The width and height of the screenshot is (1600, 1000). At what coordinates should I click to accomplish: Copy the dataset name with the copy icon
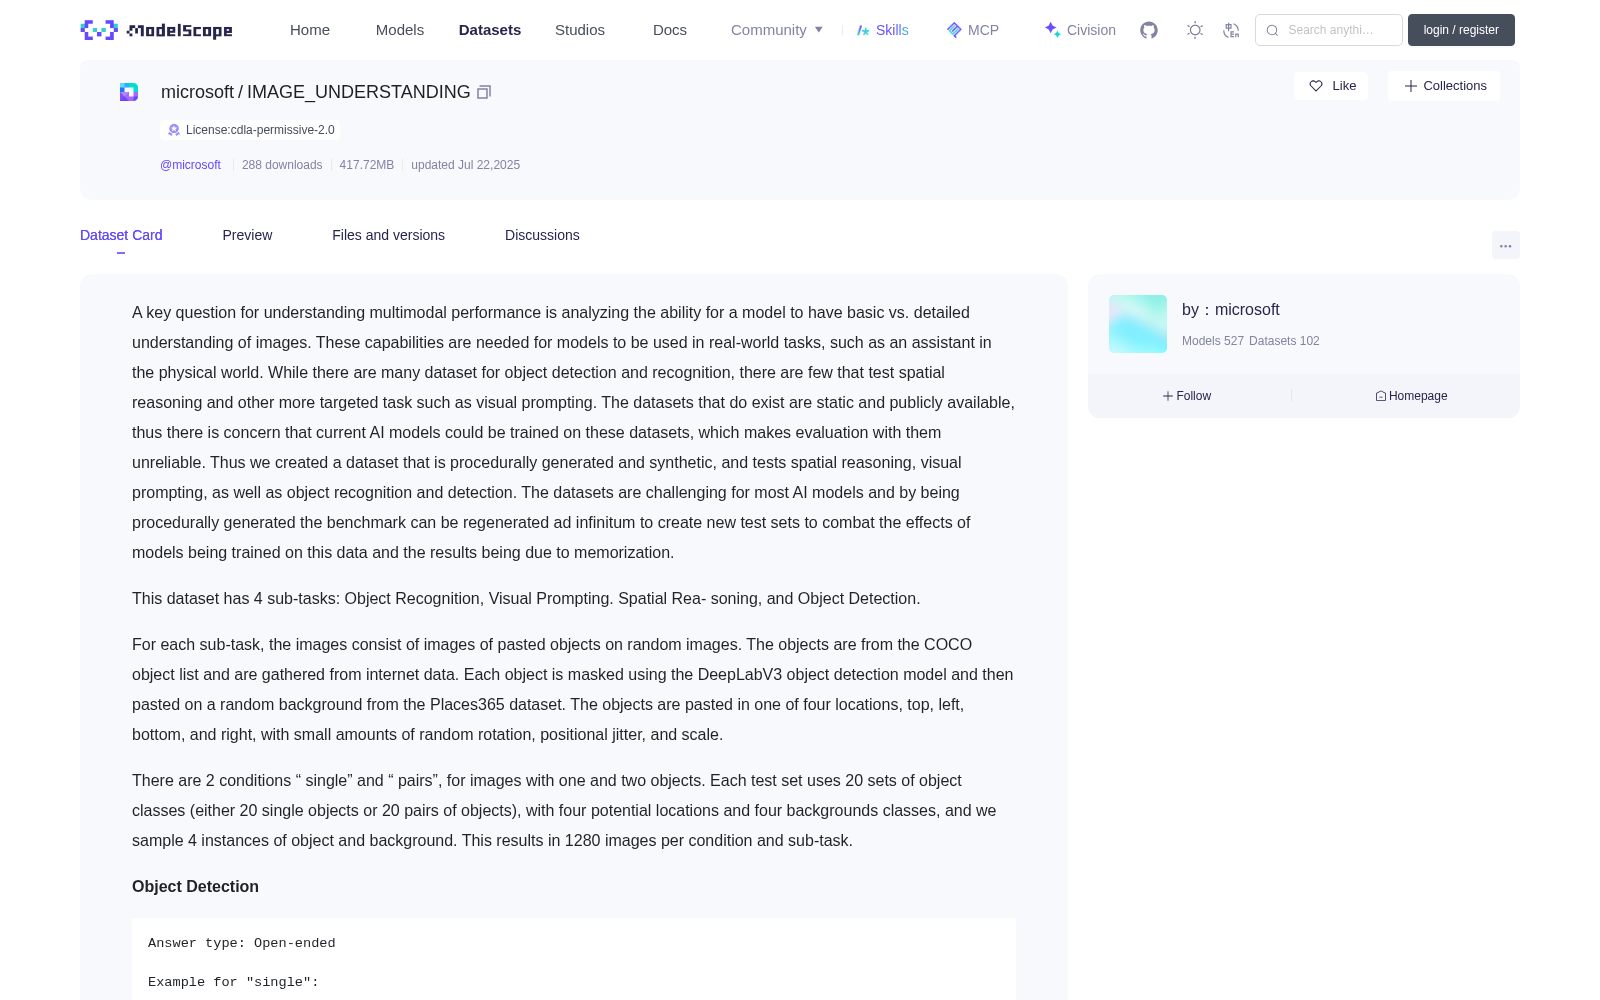point(484,92)
